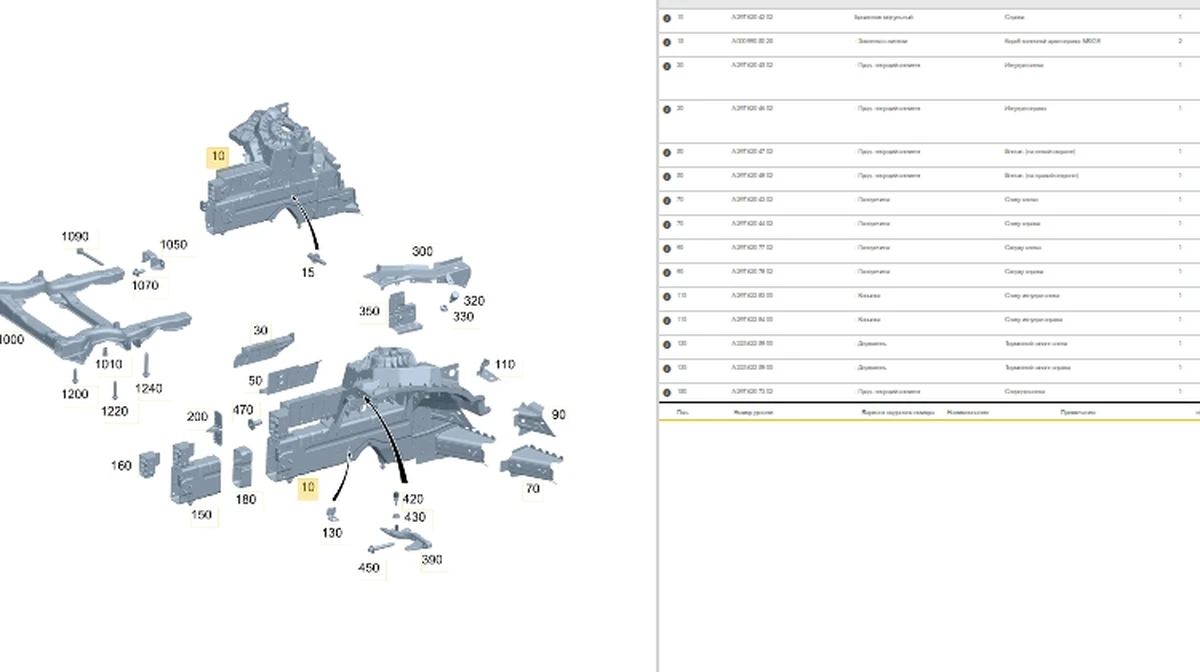Click the info icon for position 15 row

tap(667, 42)
